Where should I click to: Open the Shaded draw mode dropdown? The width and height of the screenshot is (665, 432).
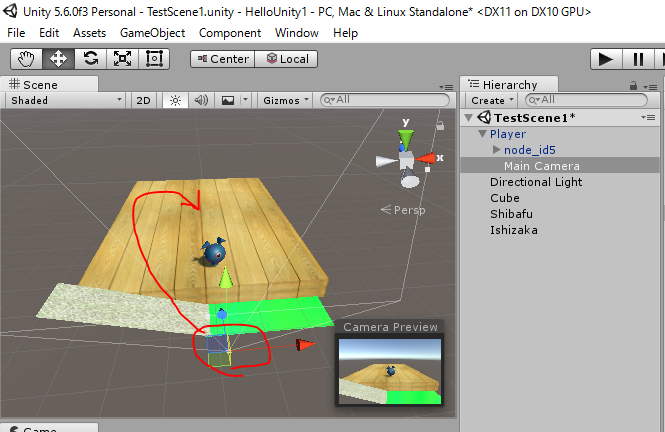tap(66, 100)
